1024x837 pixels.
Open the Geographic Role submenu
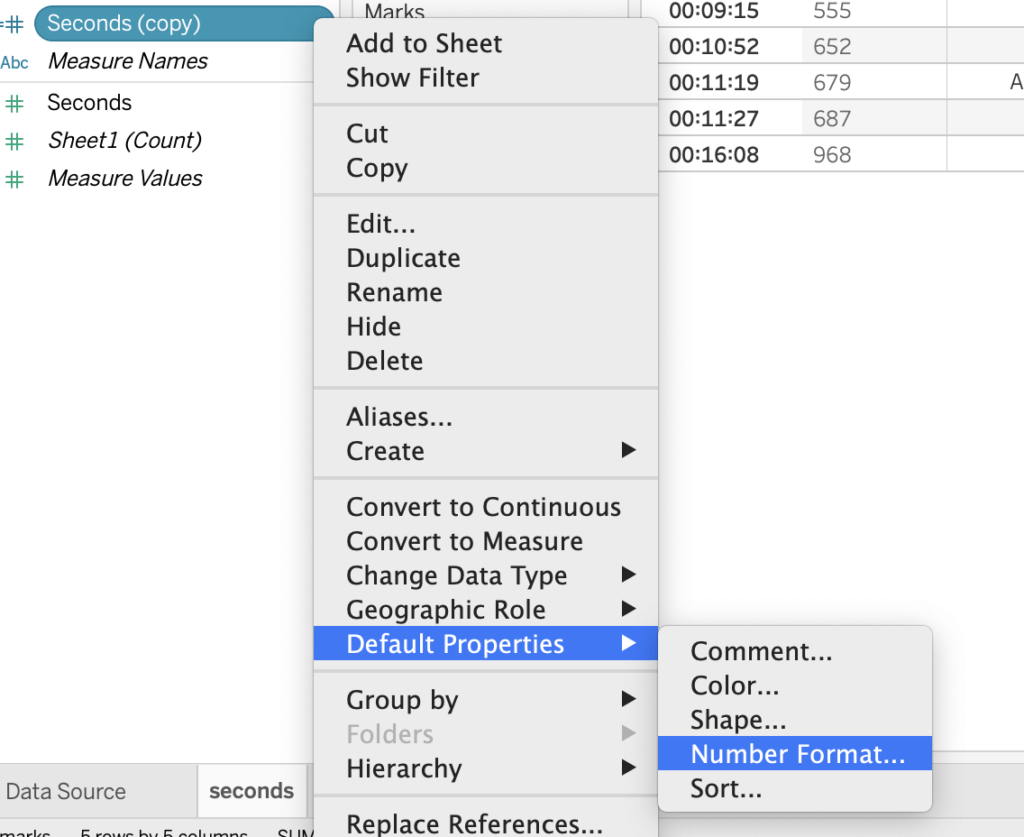628,609
